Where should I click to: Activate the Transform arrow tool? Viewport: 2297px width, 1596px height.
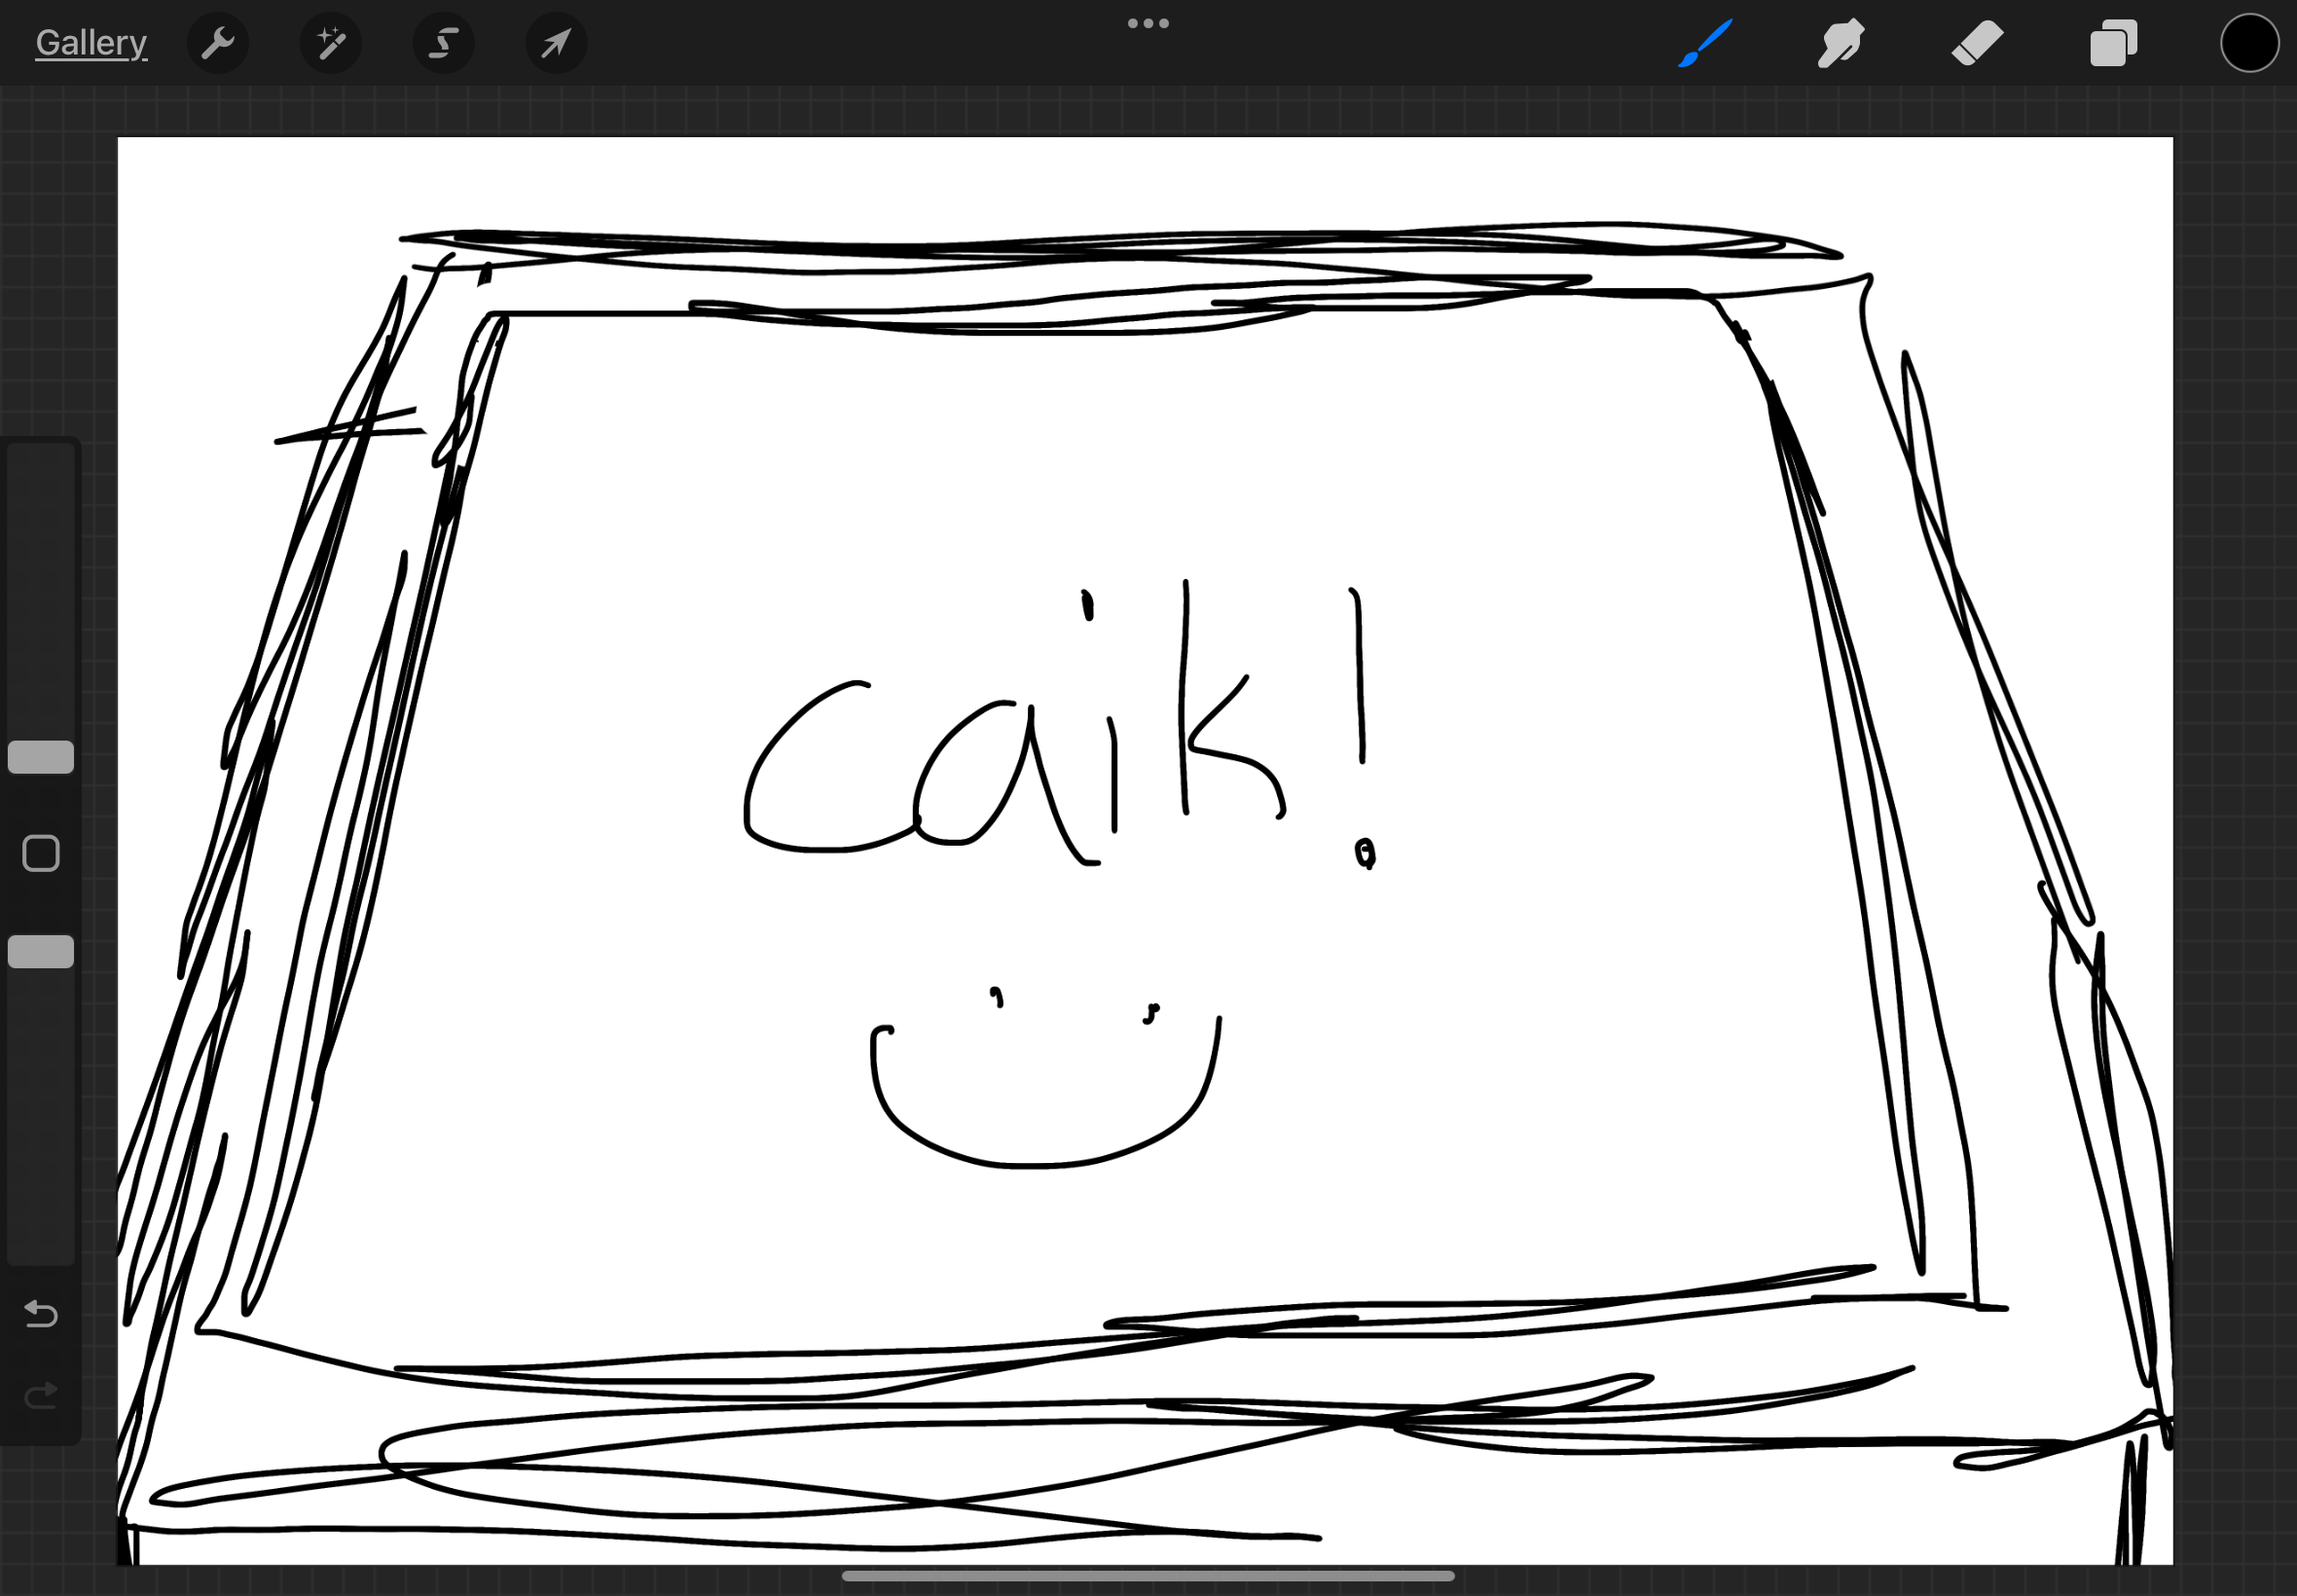click(x=556, y=43)
